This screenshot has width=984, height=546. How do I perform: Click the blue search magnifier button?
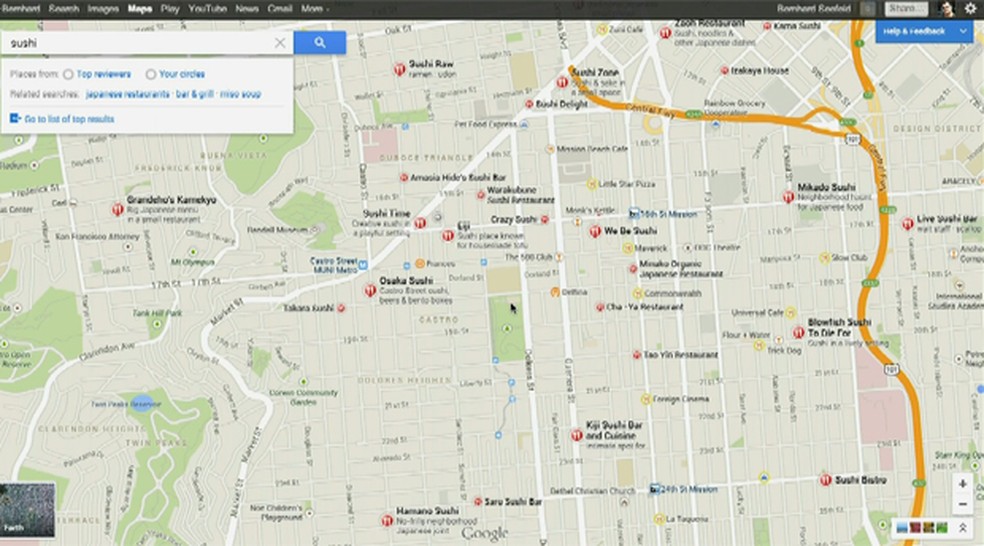(x=319, y=43)
